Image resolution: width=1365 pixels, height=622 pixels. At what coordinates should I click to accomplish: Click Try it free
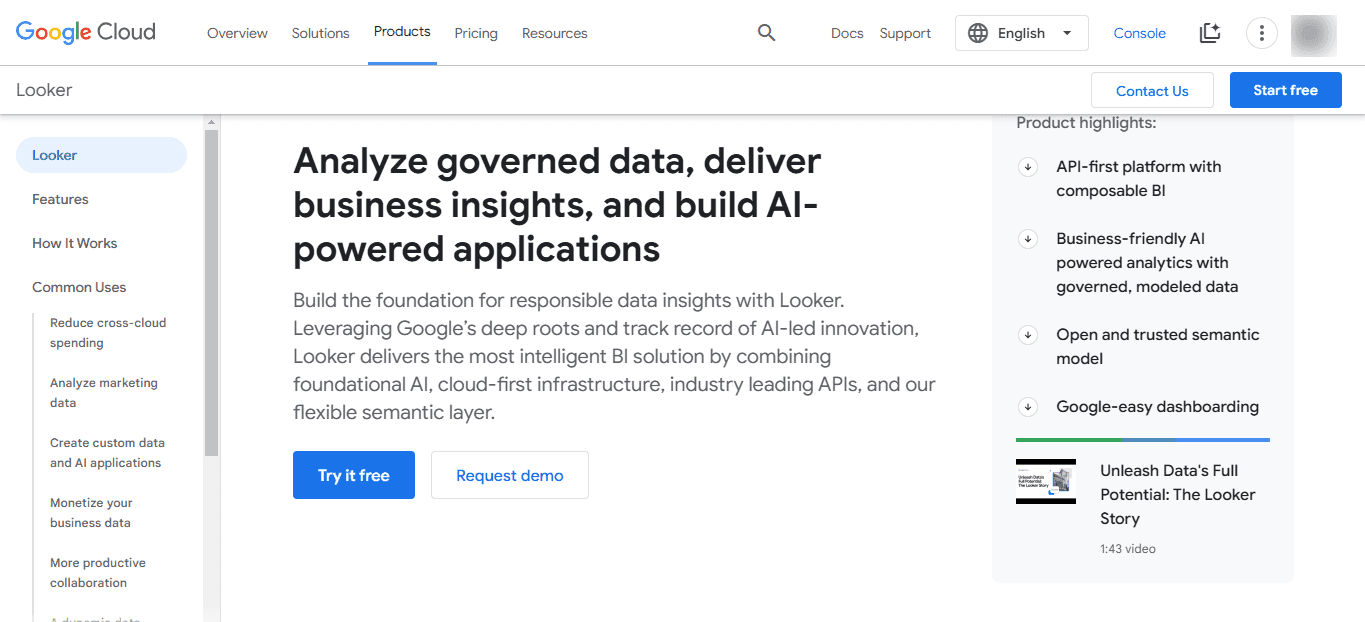coord(353,474)
